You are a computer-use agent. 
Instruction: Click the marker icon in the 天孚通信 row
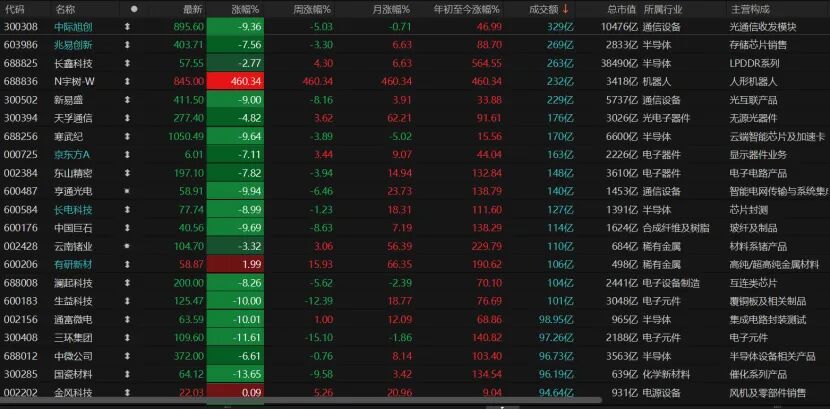[127, 119]
